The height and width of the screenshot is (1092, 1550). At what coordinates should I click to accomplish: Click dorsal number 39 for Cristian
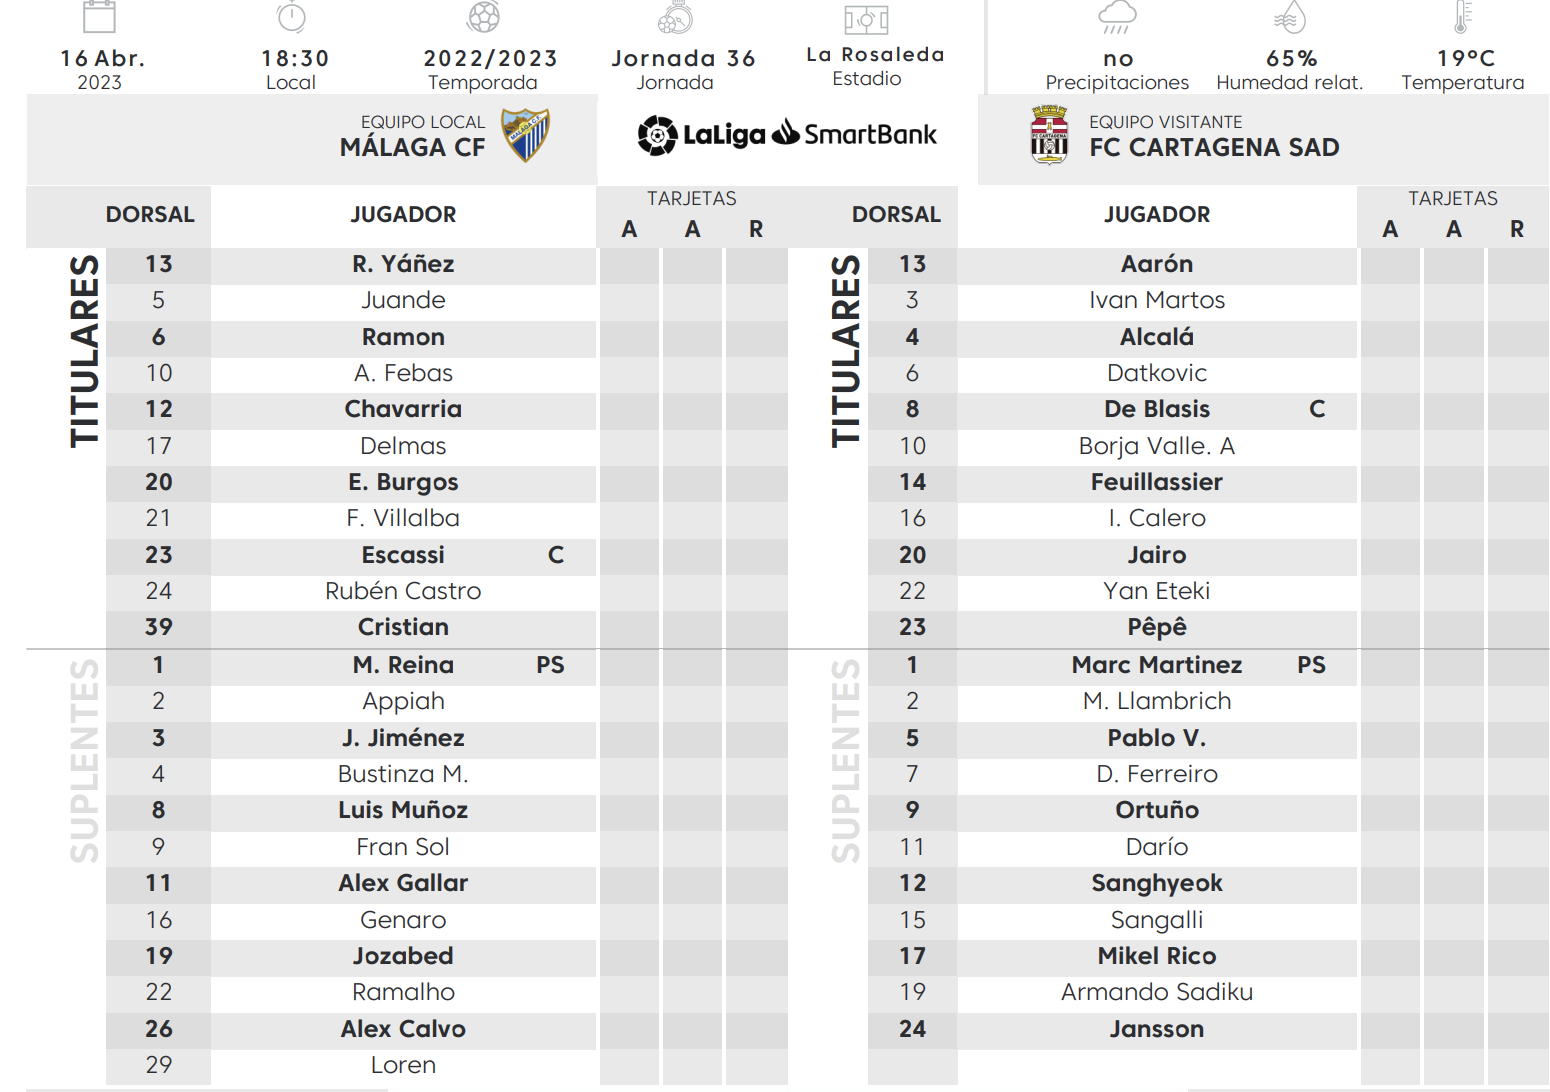159,627
